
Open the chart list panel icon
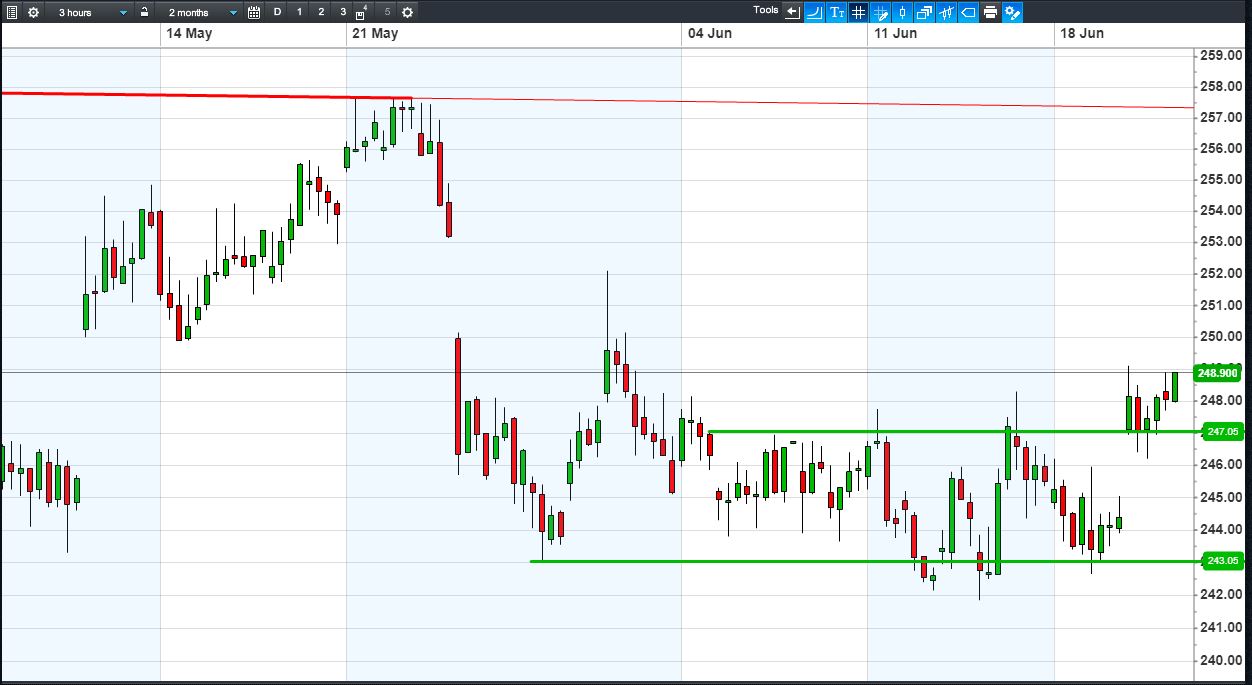coord(12,12)
